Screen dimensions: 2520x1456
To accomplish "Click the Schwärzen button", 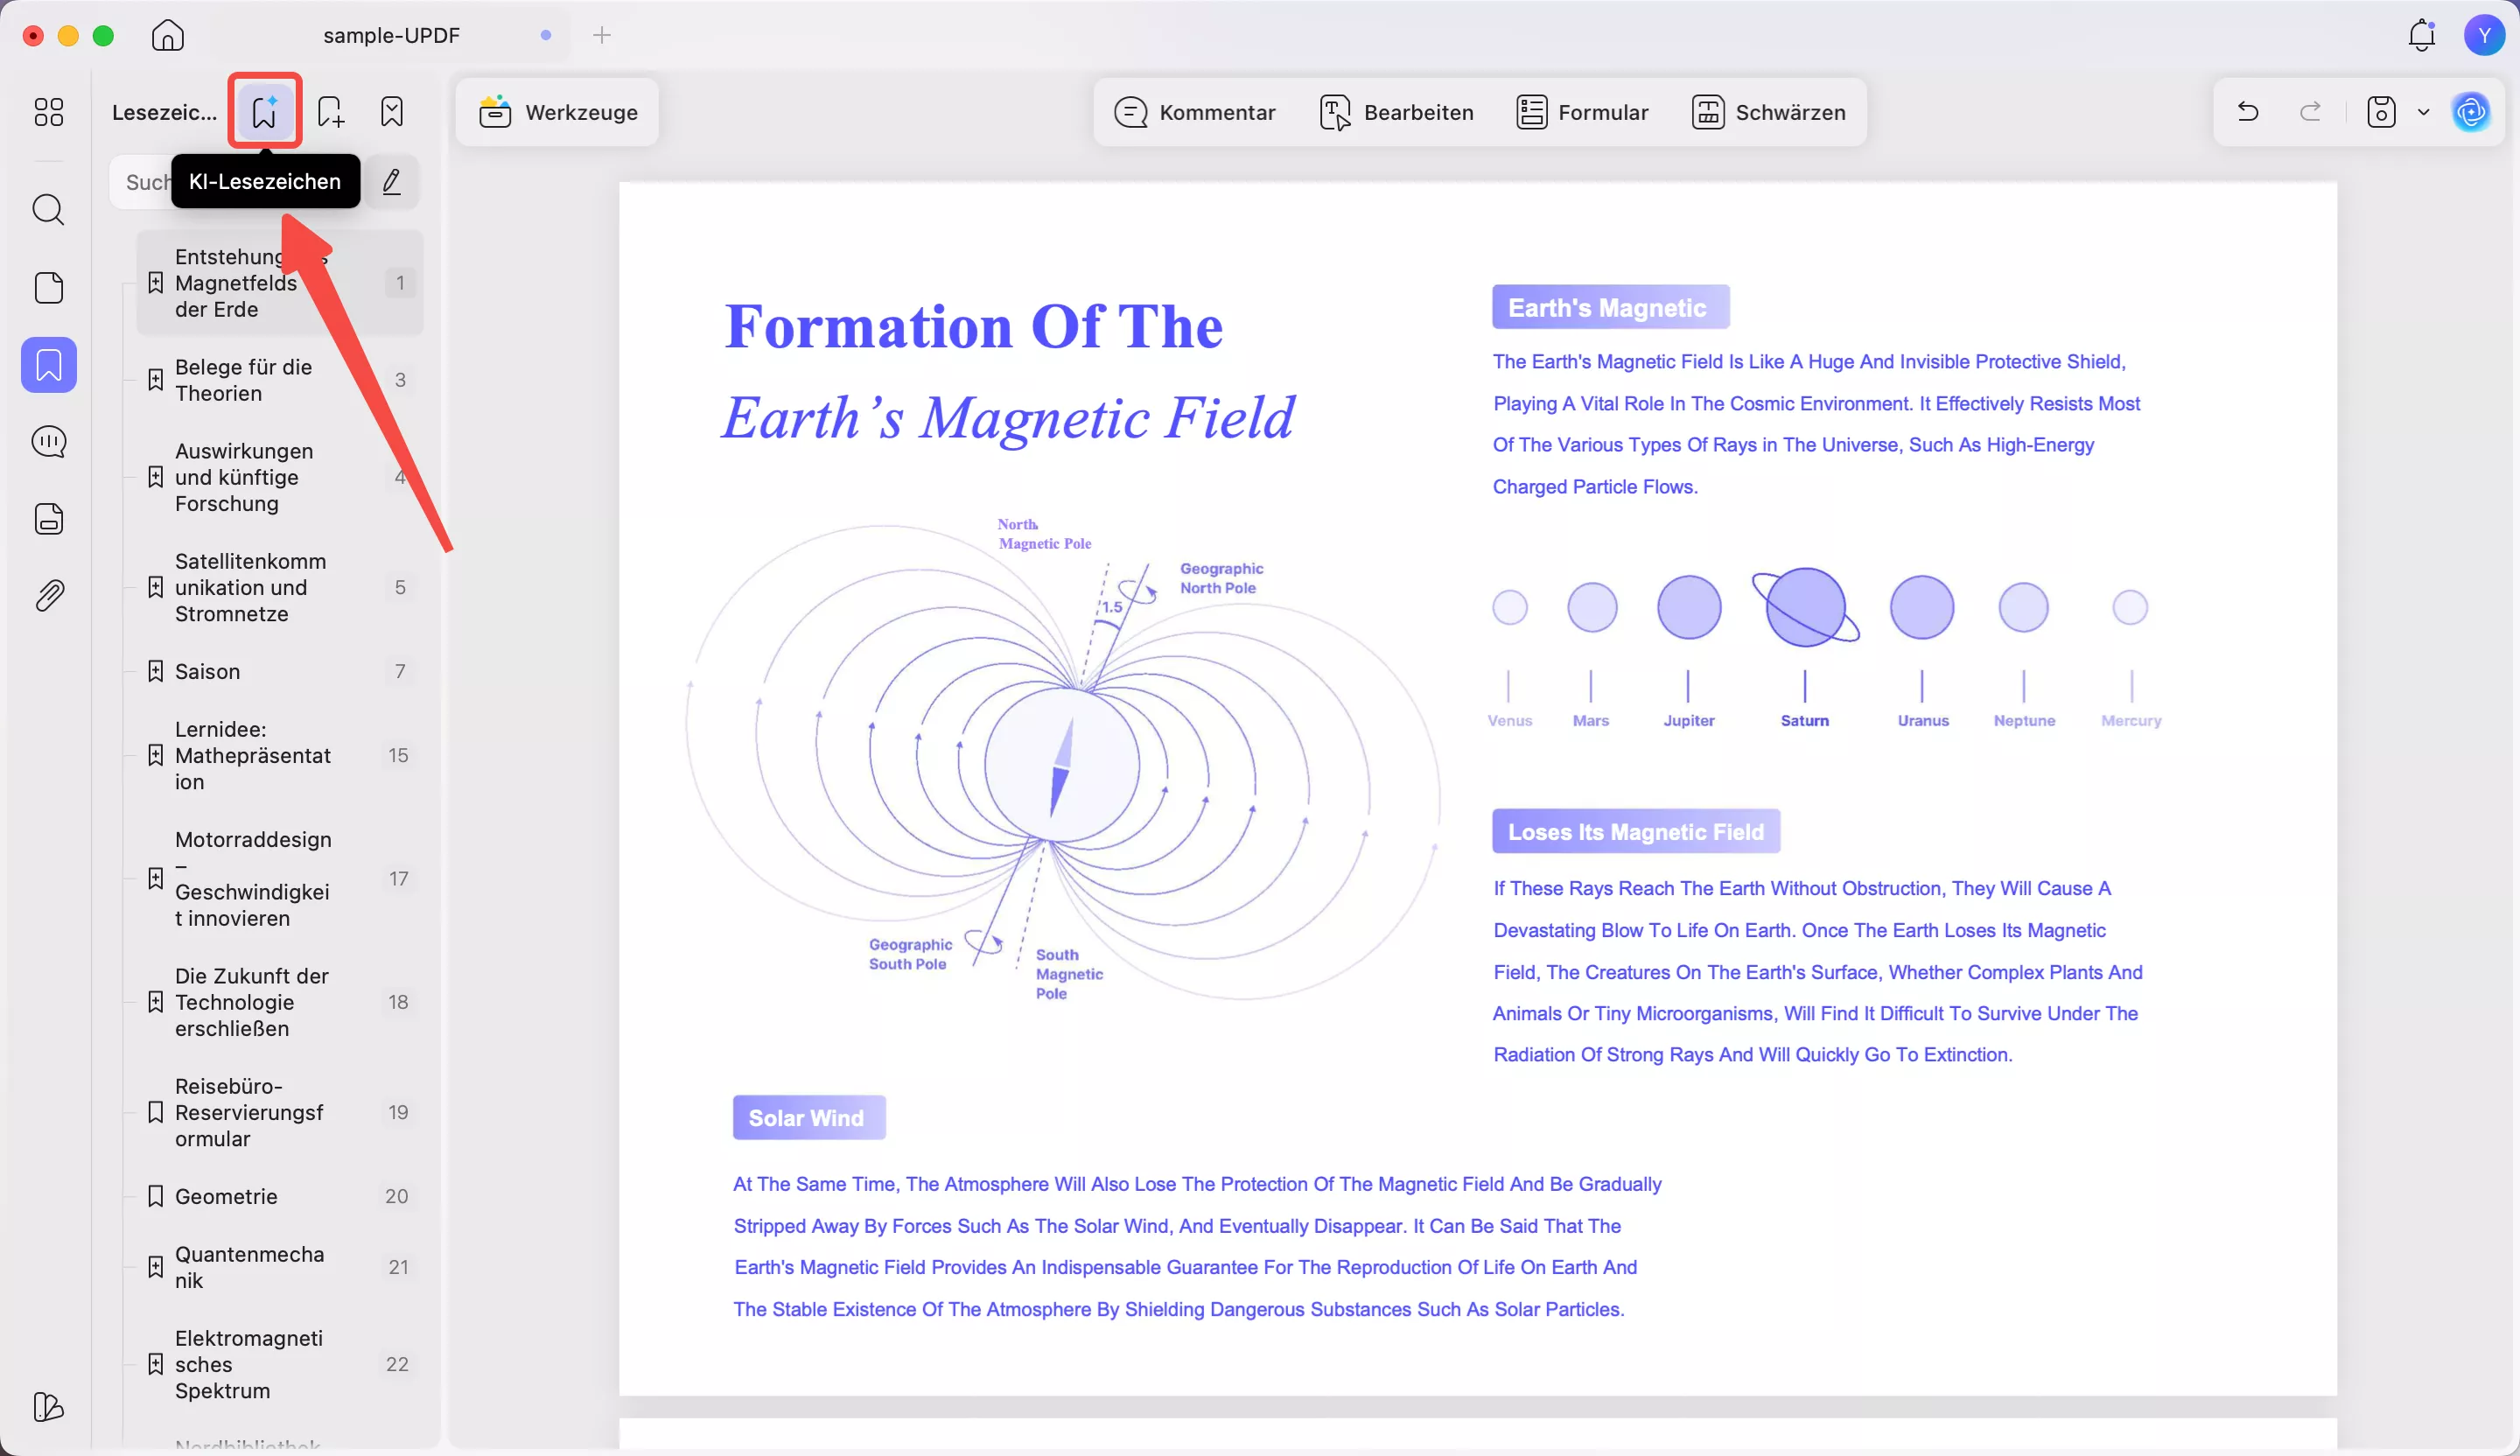I will click(x=1768, y=112).
